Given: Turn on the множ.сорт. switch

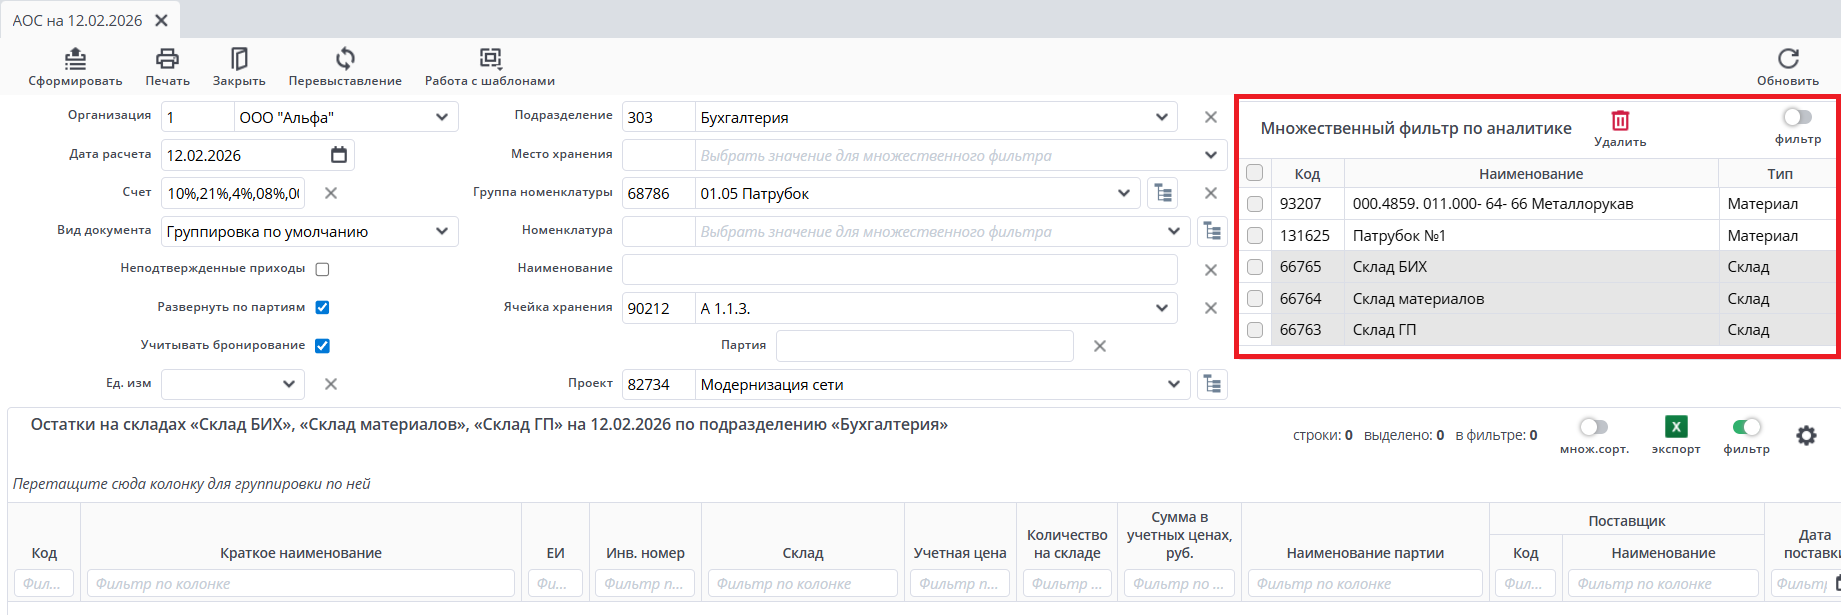Looking at the screenshot, I should pyautogui.click(x=1594, y=427).
